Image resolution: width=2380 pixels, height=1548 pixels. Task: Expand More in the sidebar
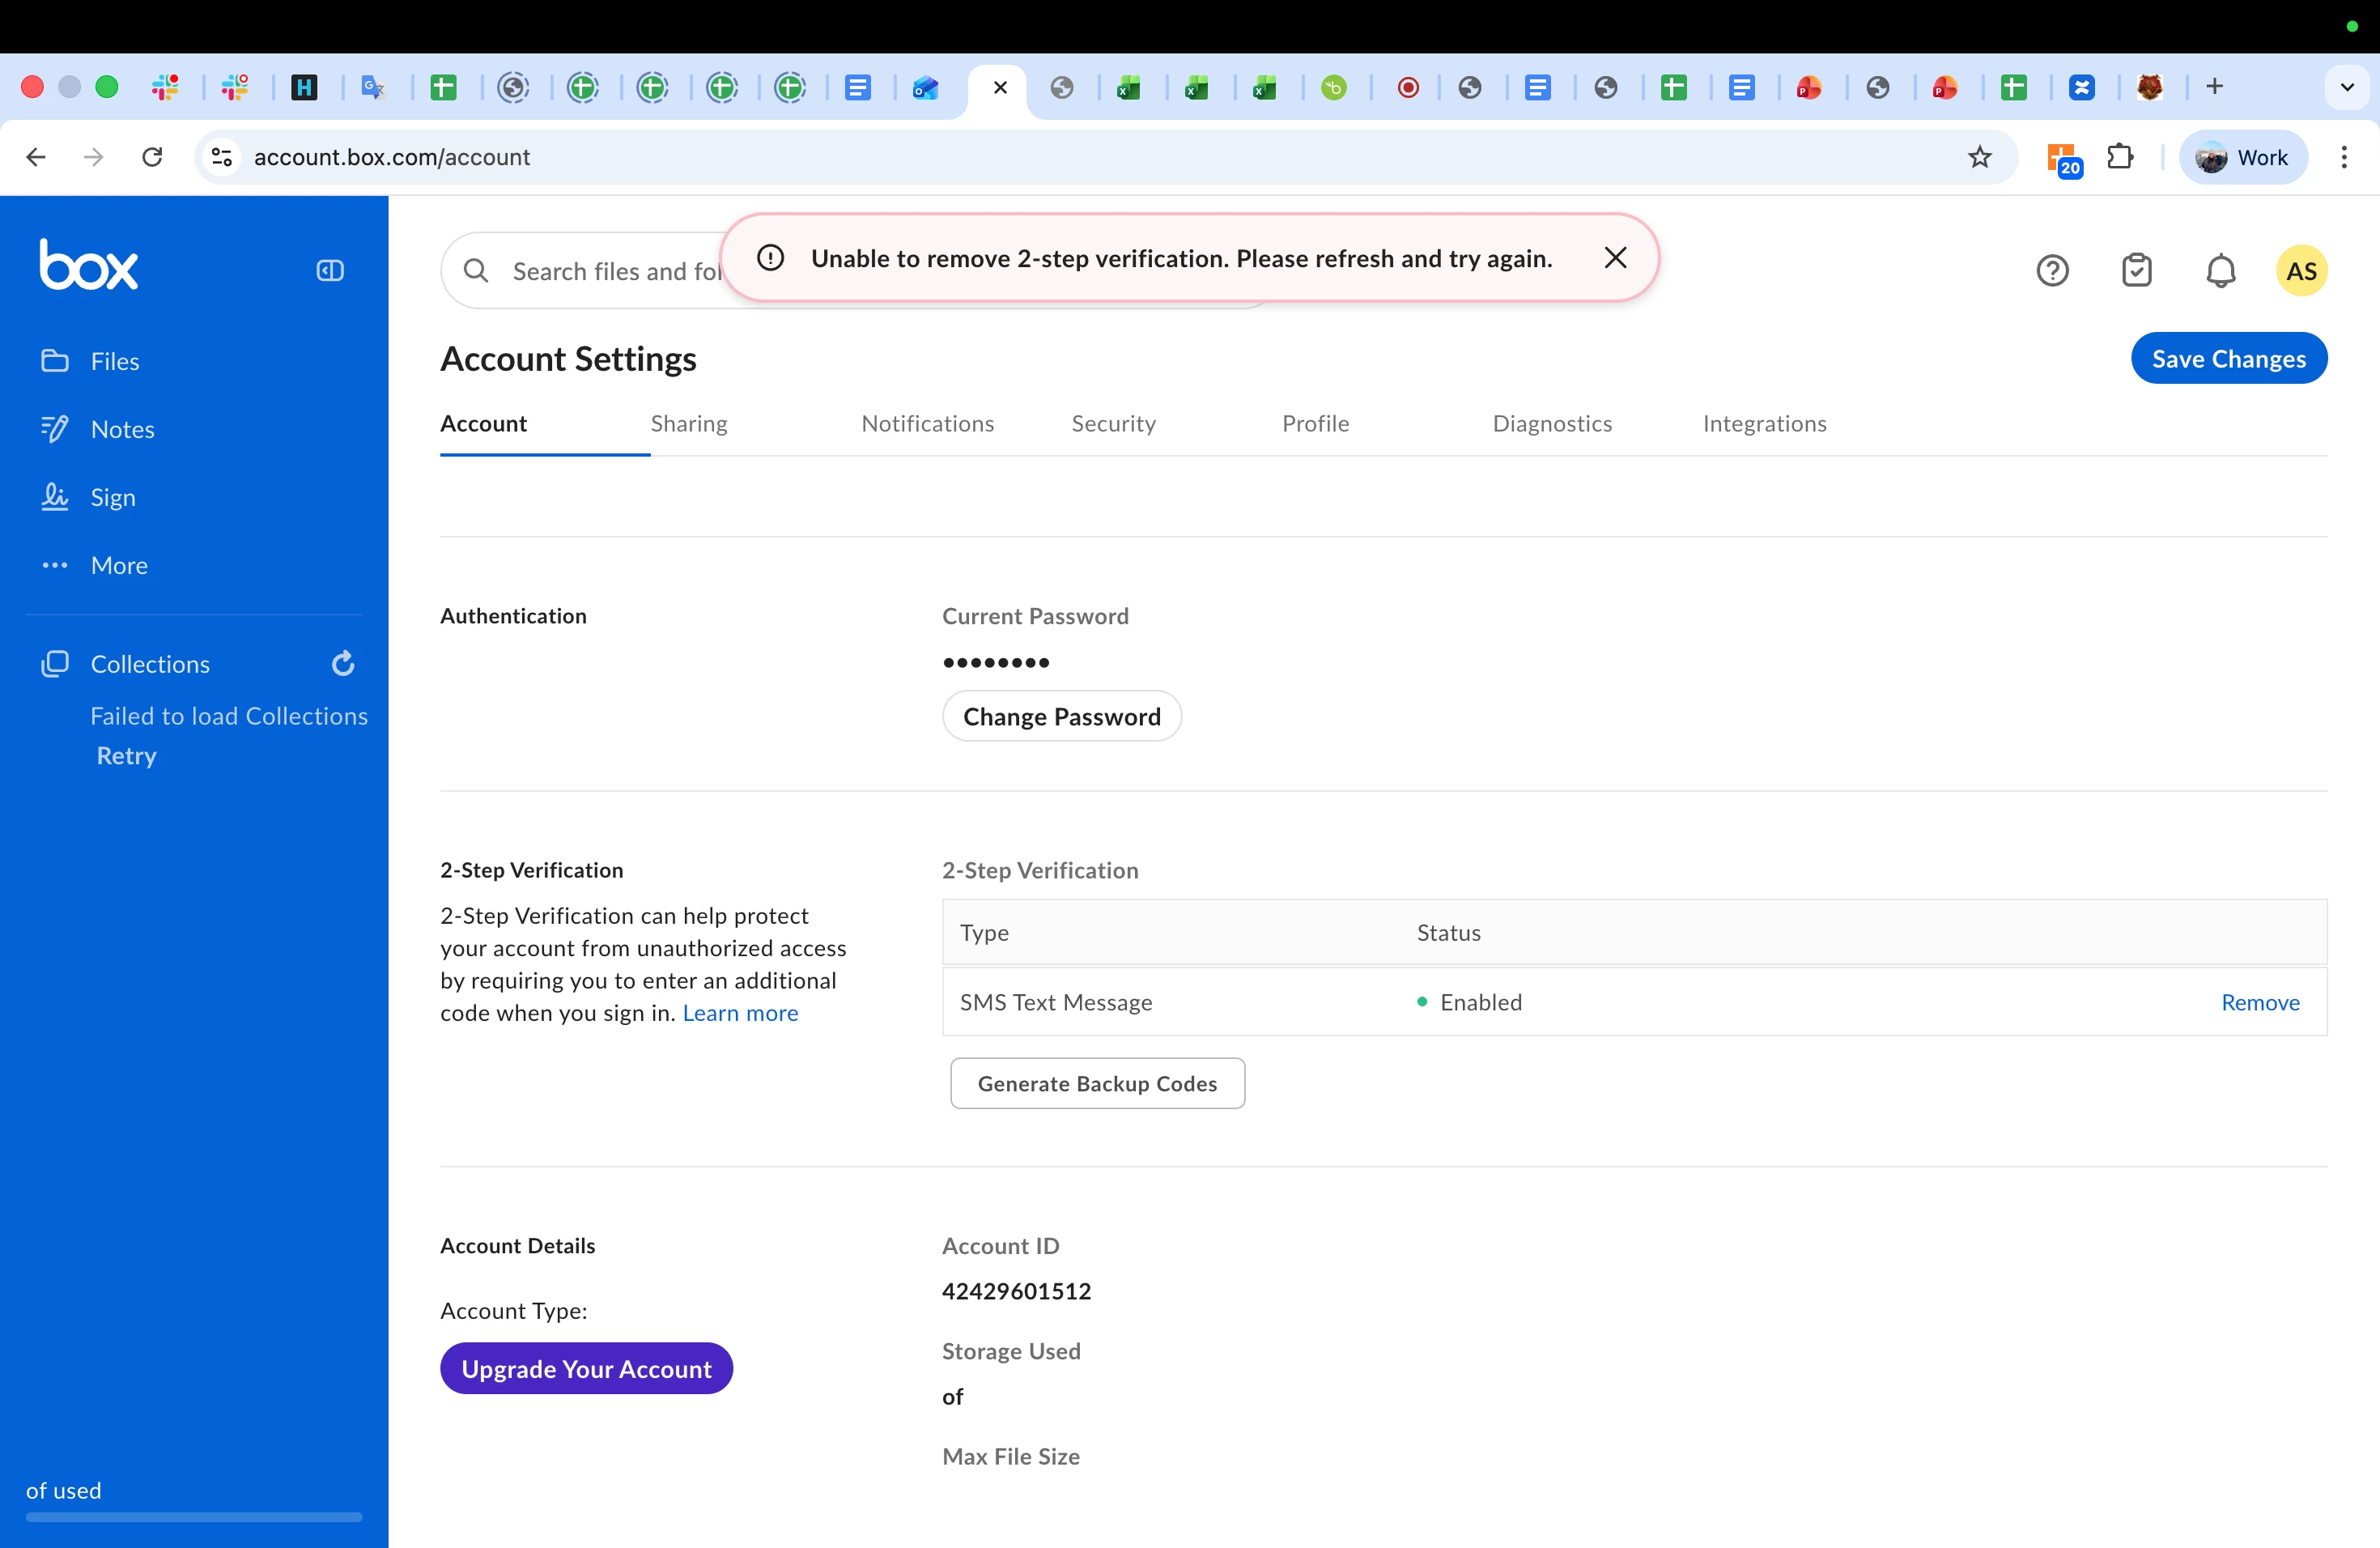coord(119,565)
